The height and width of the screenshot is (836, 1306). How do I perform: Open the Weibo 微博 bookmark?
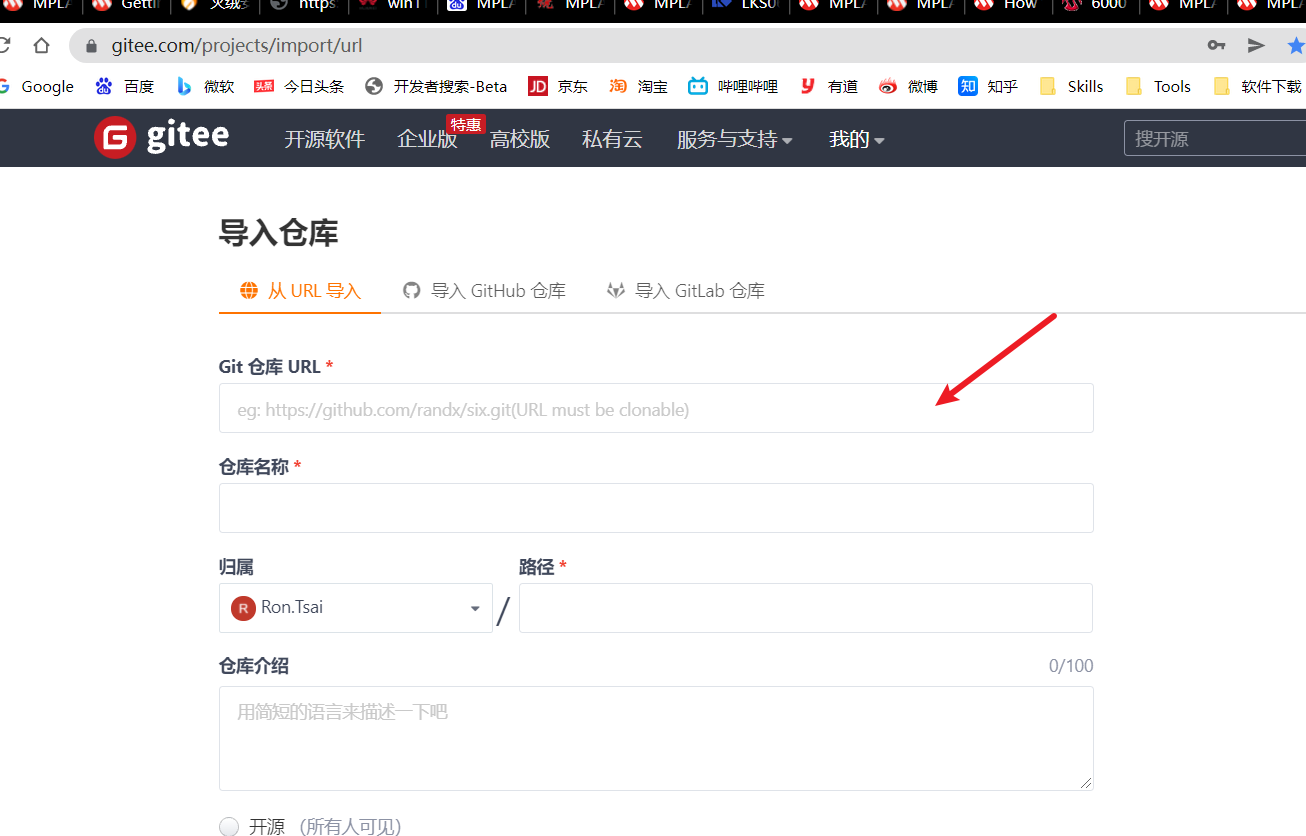pos(908,87)
